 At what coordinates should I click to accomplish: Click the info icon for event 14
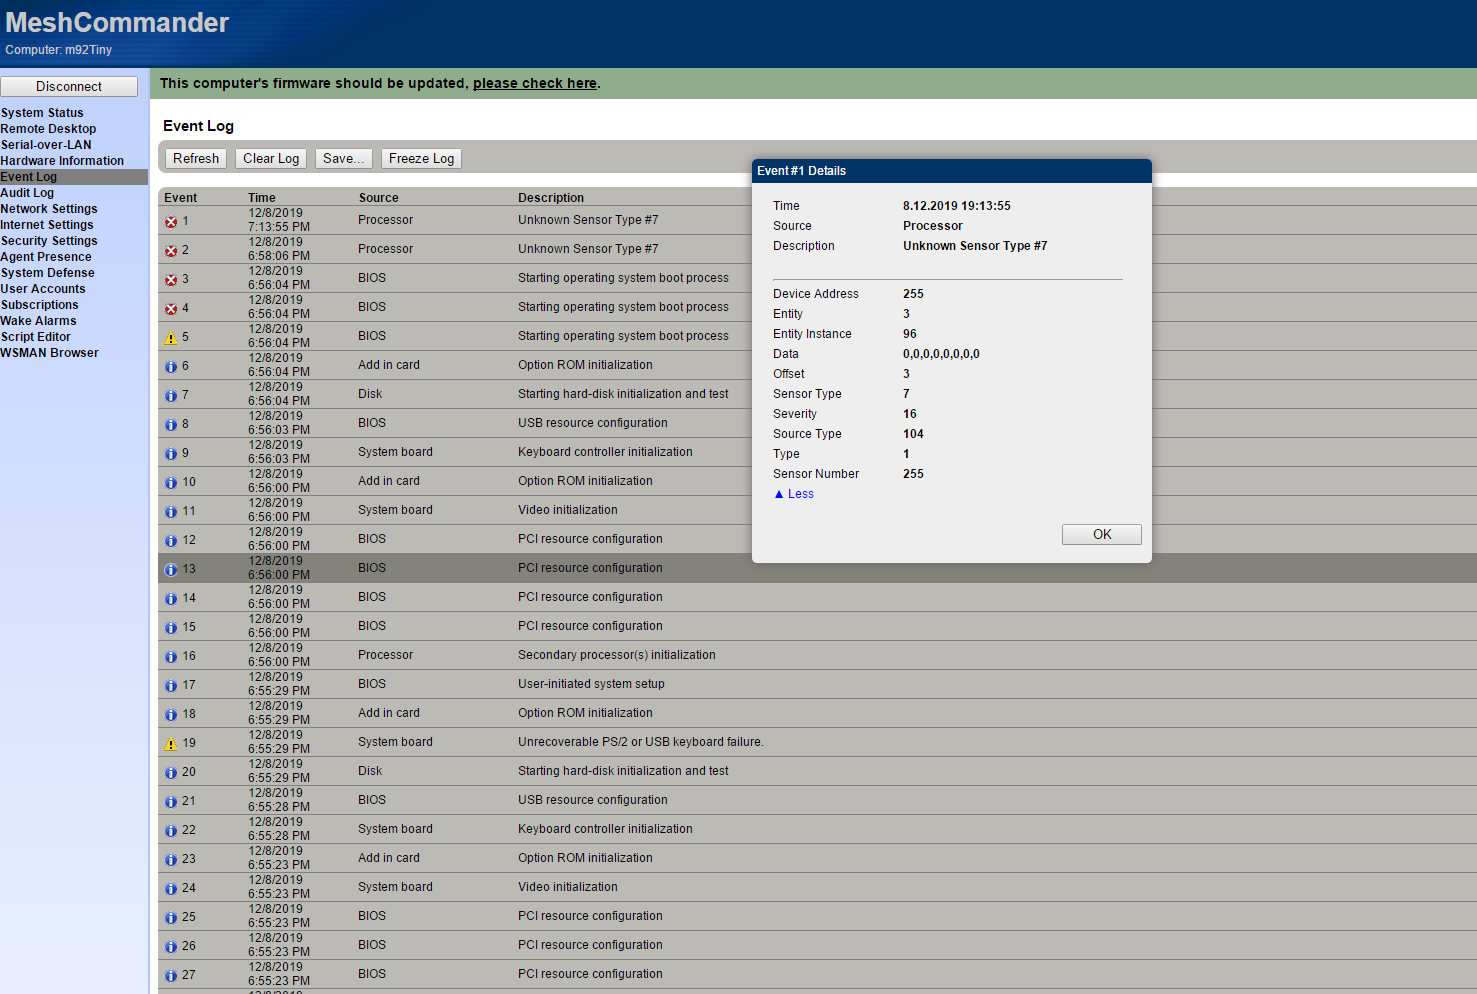coord(171,599)
